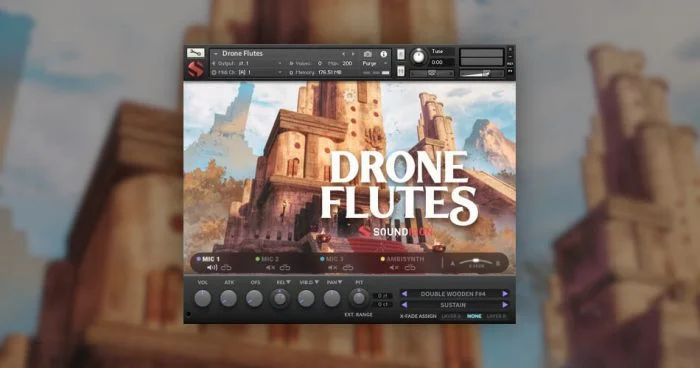Screen dimensions: 700x368
Task: Click the Sustain articulation name
Action: [x=453, y=305]
